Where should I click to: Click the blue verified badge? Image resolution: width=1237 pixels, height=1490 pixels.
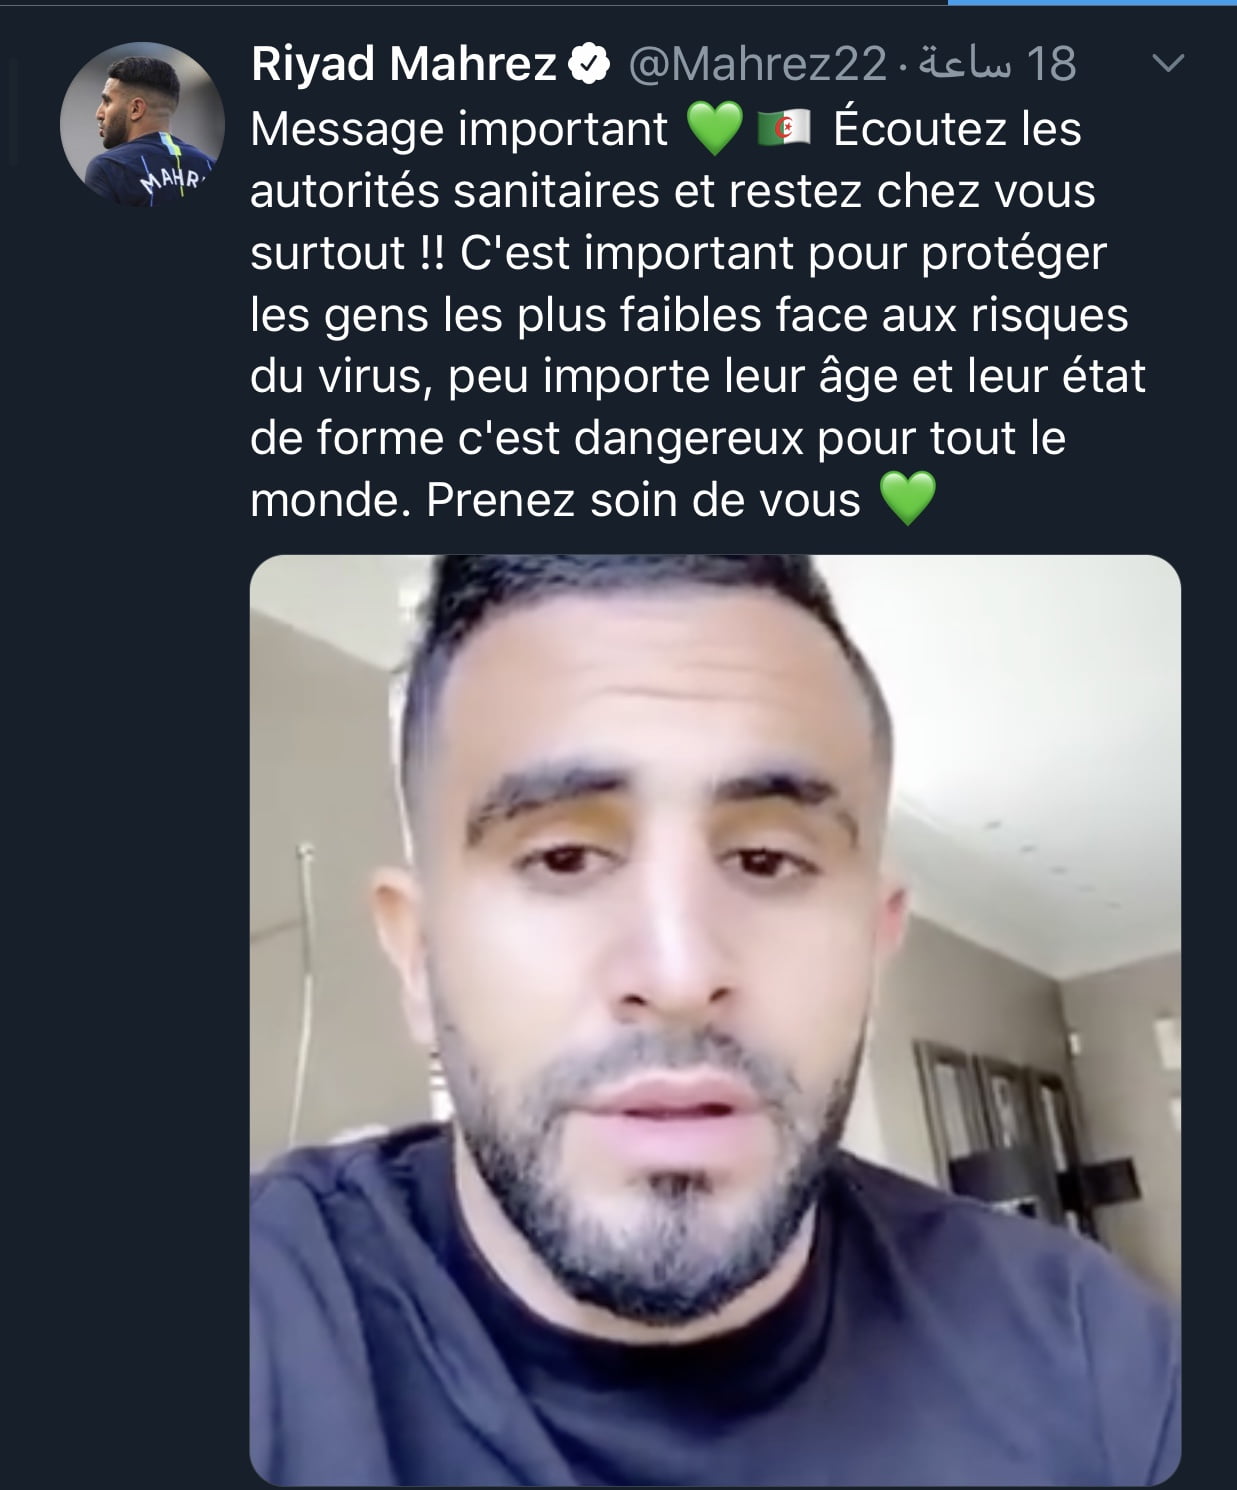click(x=590, y=65)
